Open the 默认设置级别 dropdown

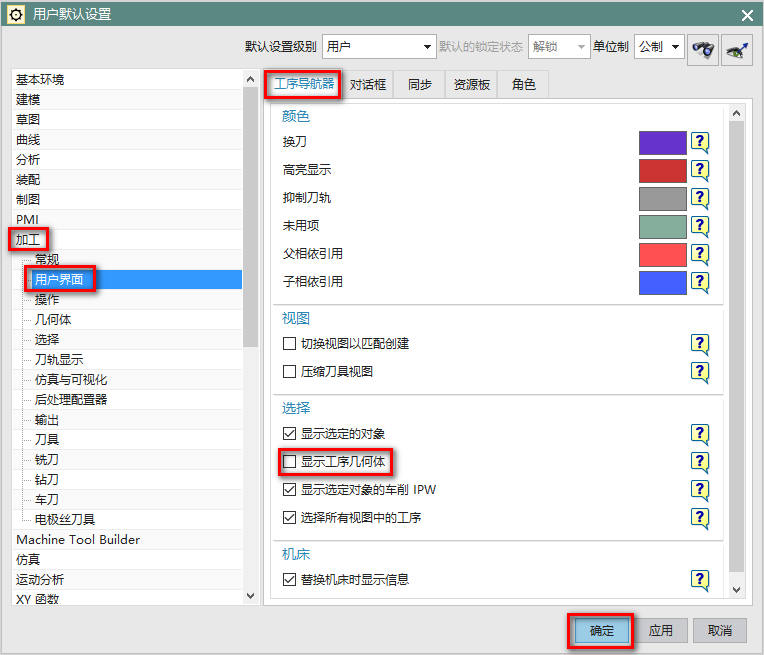379,47
